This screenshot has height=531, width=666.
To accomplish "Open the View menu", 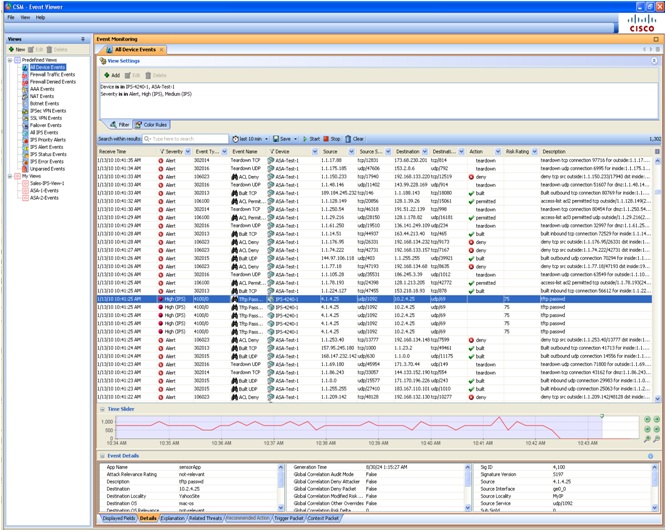I will (x=25, y=17).
